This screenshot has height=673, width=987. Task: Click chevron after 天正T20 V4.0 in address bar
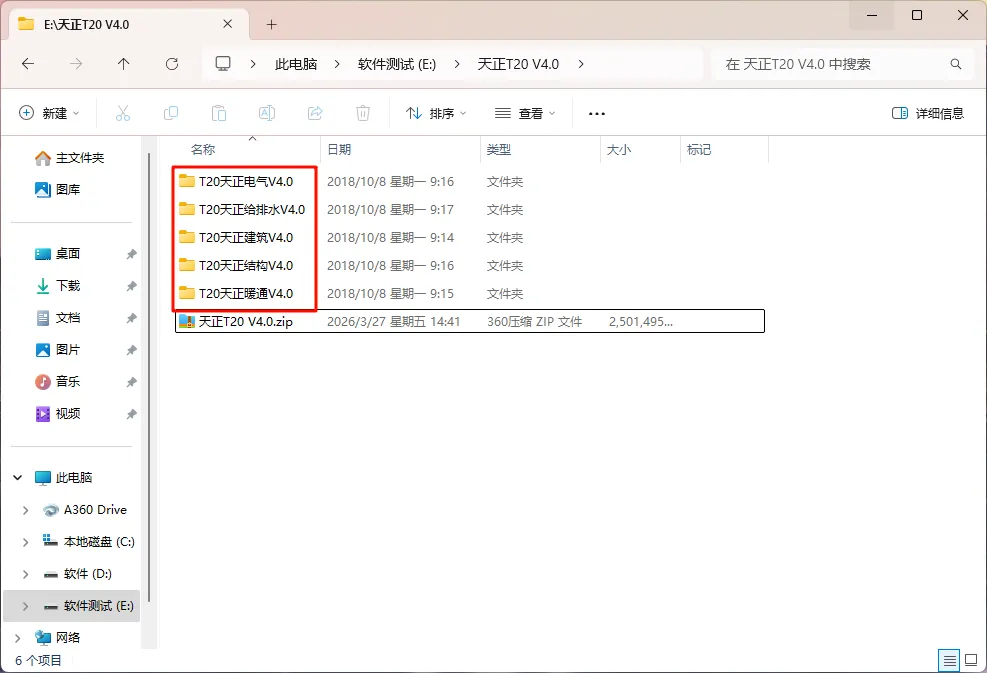tap(580, 64)
